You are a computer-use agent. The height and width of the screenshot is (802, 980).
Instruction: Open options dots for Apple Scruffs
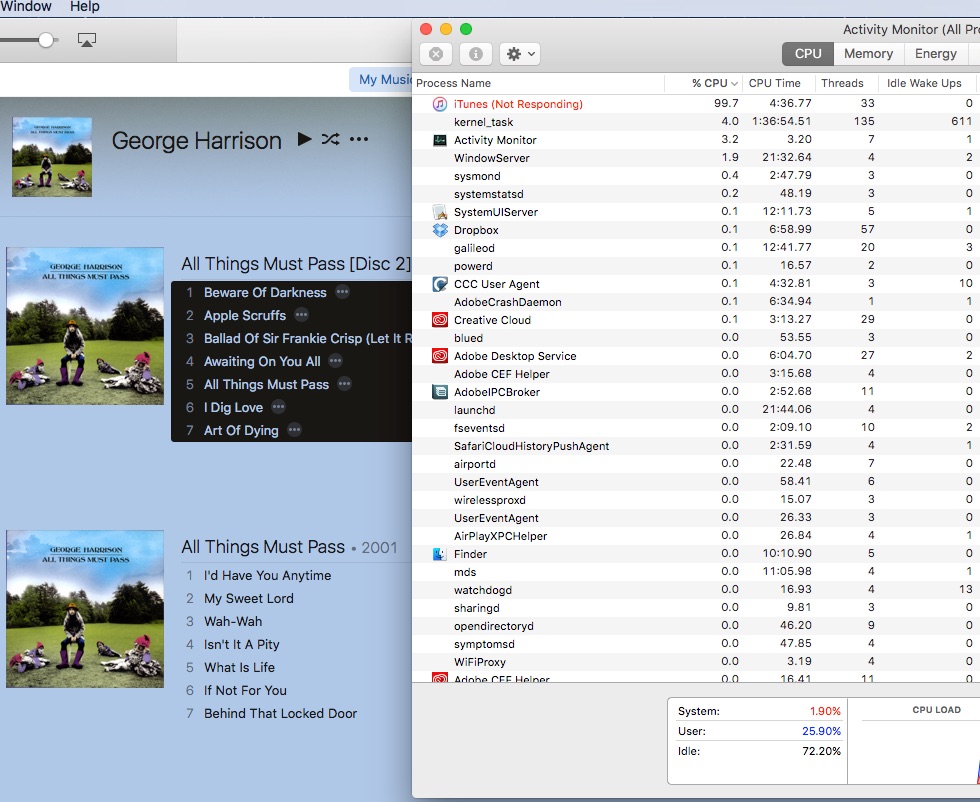[301, 315]
